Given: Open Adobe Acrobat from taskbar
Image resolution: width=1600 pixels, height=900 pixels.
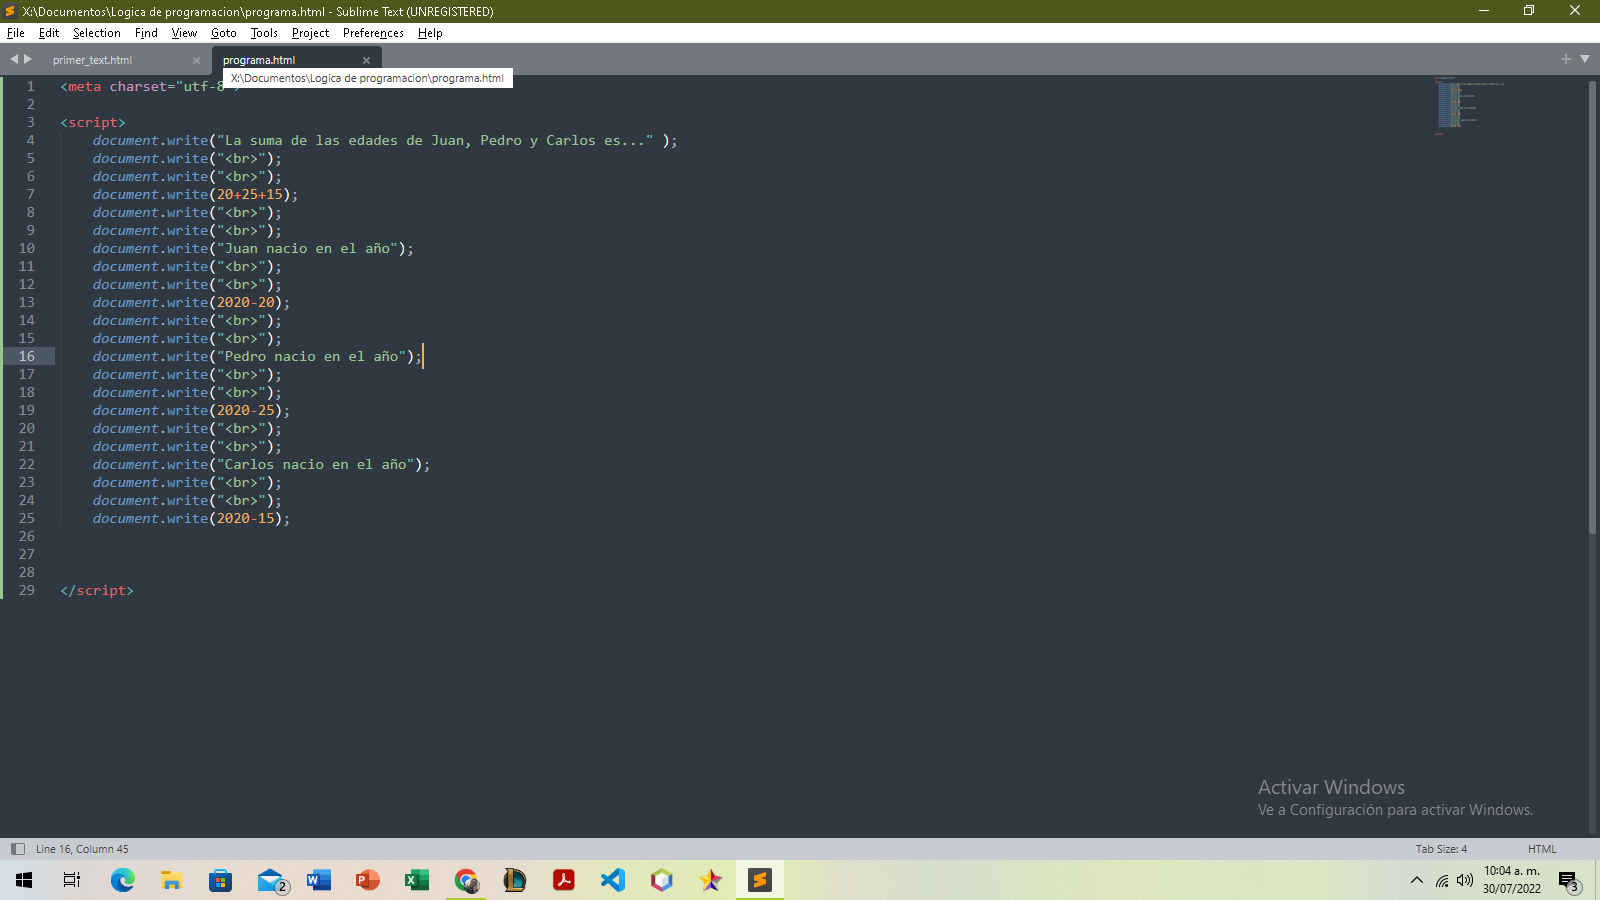Looking at the screenshot, I should 563,880.
